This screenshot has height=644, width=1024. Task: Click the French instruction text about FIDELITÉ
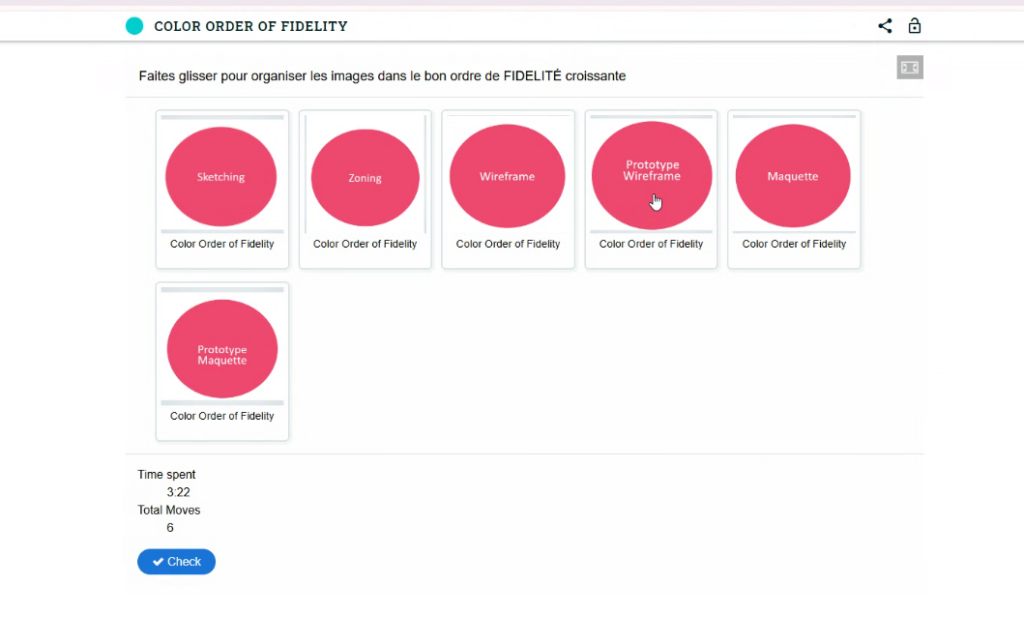pos(382,76)
